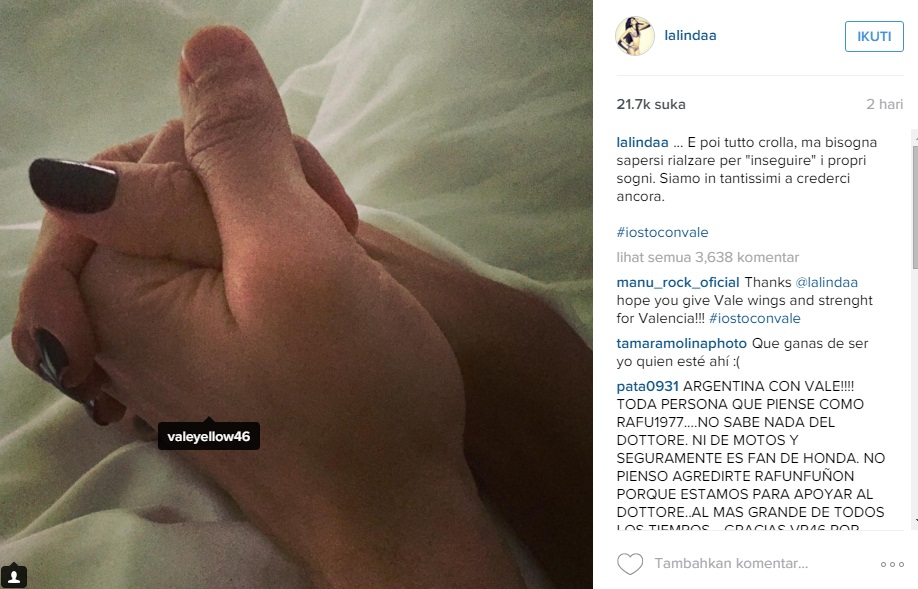Click the holding-hands photo

296,294
